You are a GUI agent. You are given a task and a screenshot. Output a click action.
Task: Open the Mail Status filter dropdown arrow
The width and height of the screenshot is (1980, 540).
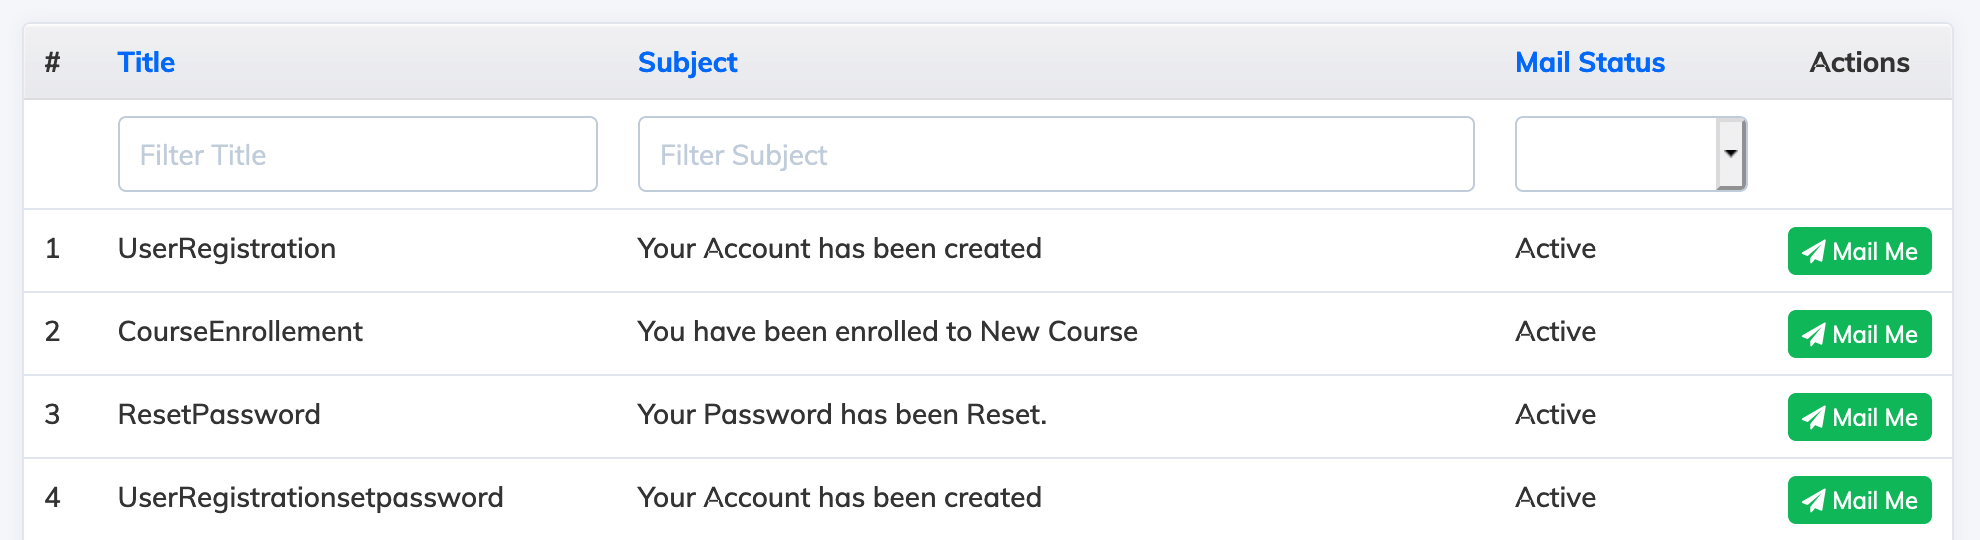coord(1731,154)
